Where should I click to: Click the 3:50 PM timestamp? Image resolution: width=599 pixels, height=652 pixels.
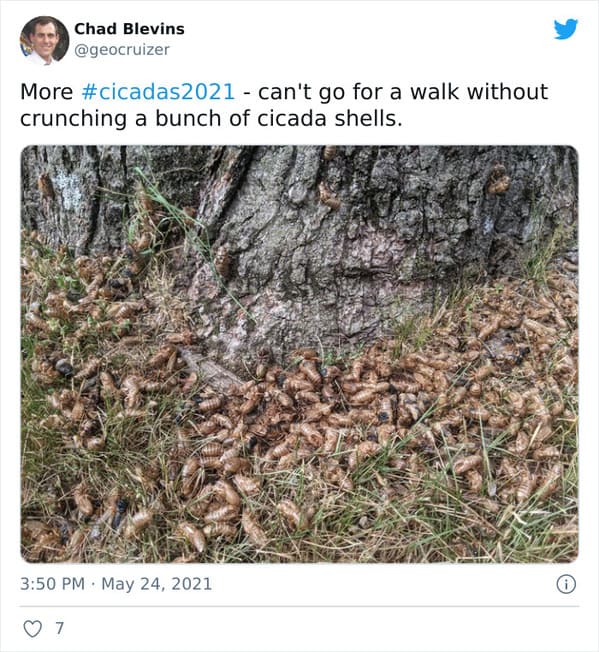[x=52, y=584]
